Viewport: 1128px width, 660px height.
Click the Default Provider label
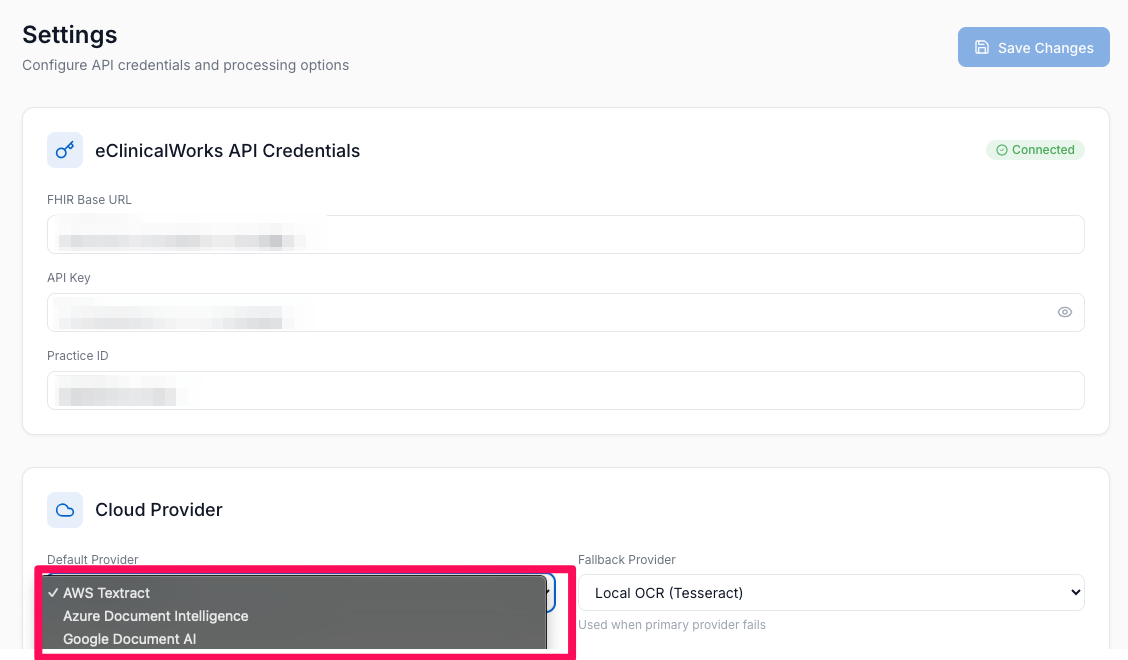coord(93,559)
